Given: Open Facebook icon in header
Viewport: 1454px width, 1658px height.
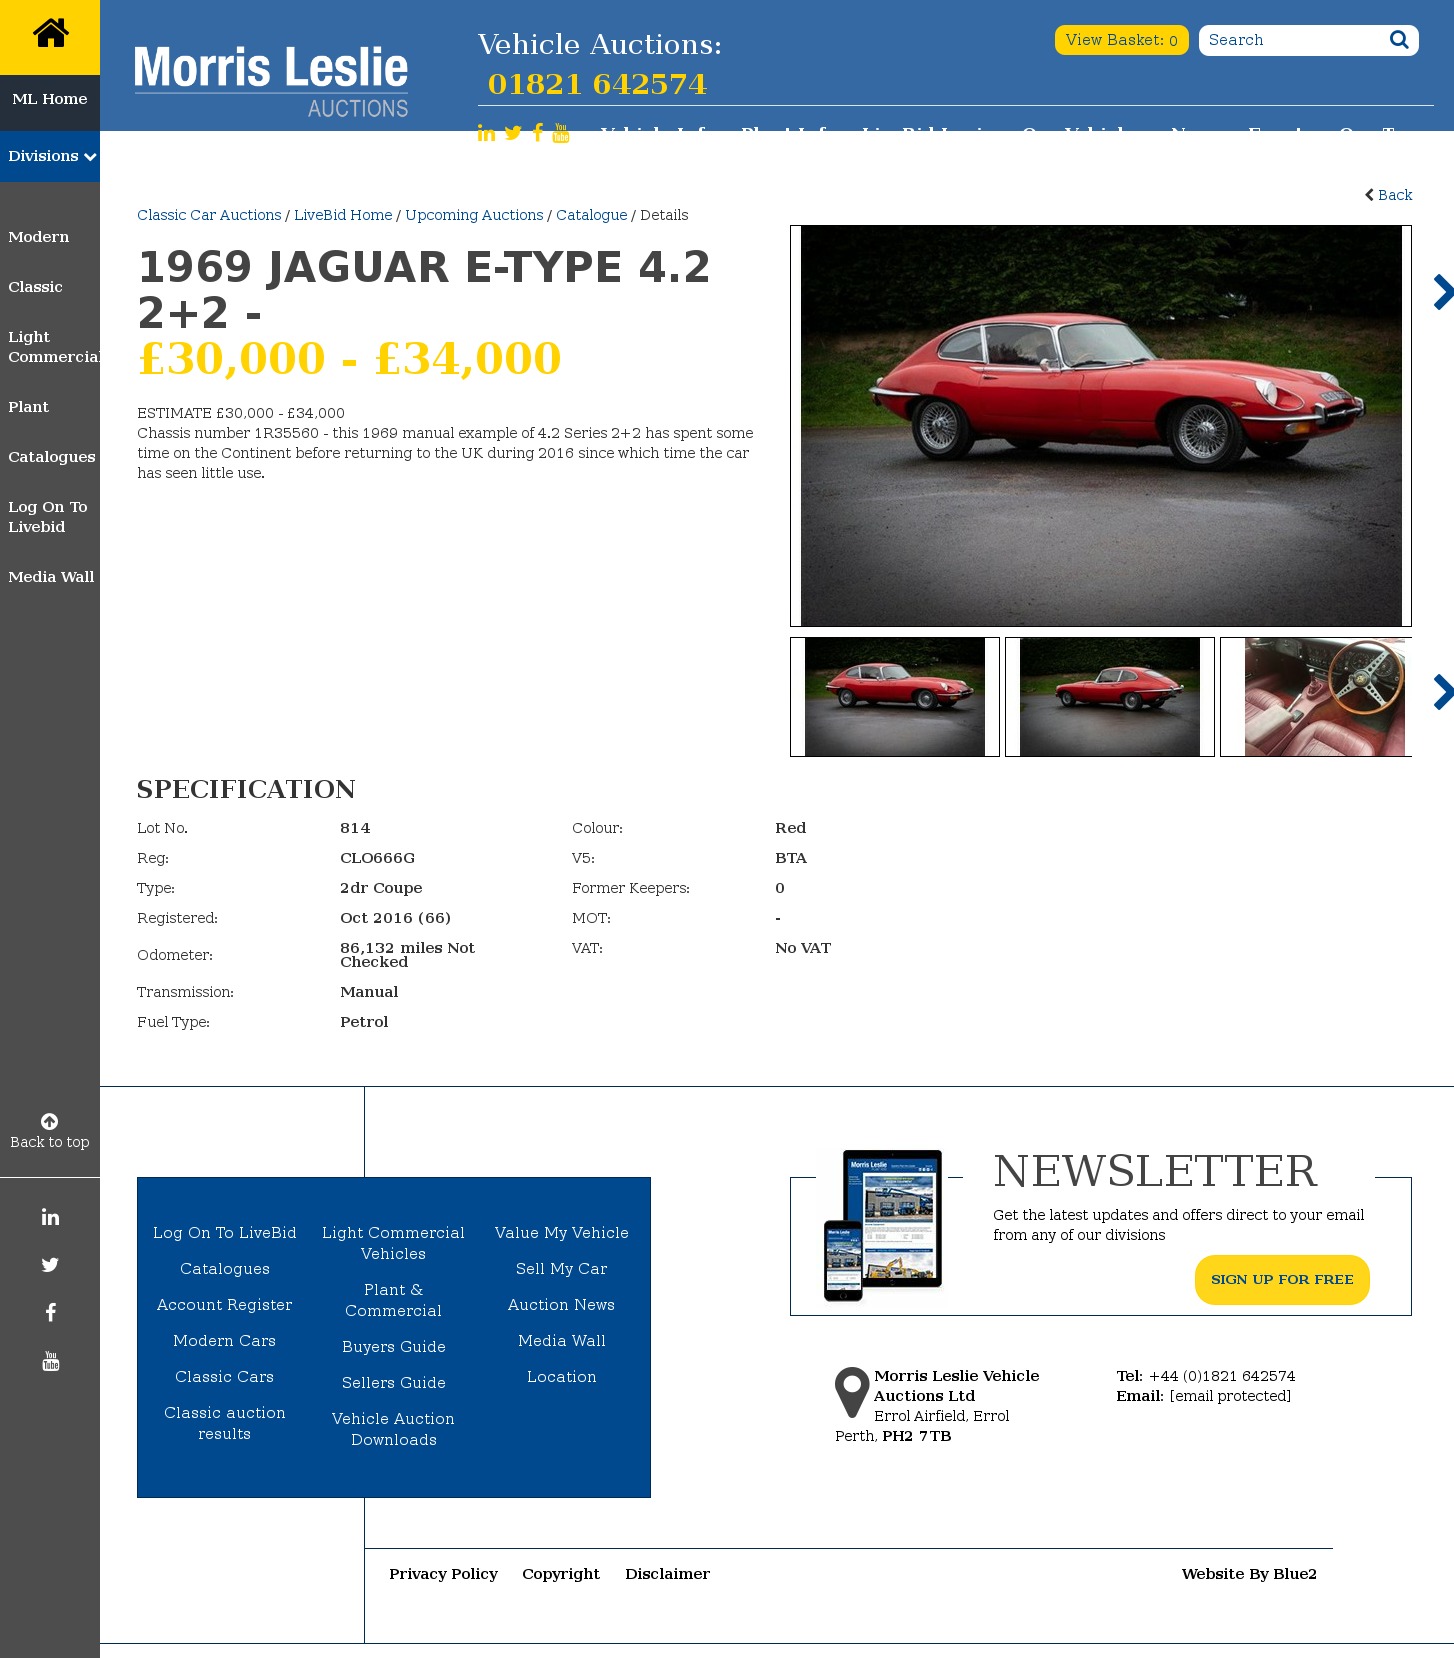Looking at the screenshot, I should pos(538,133).
